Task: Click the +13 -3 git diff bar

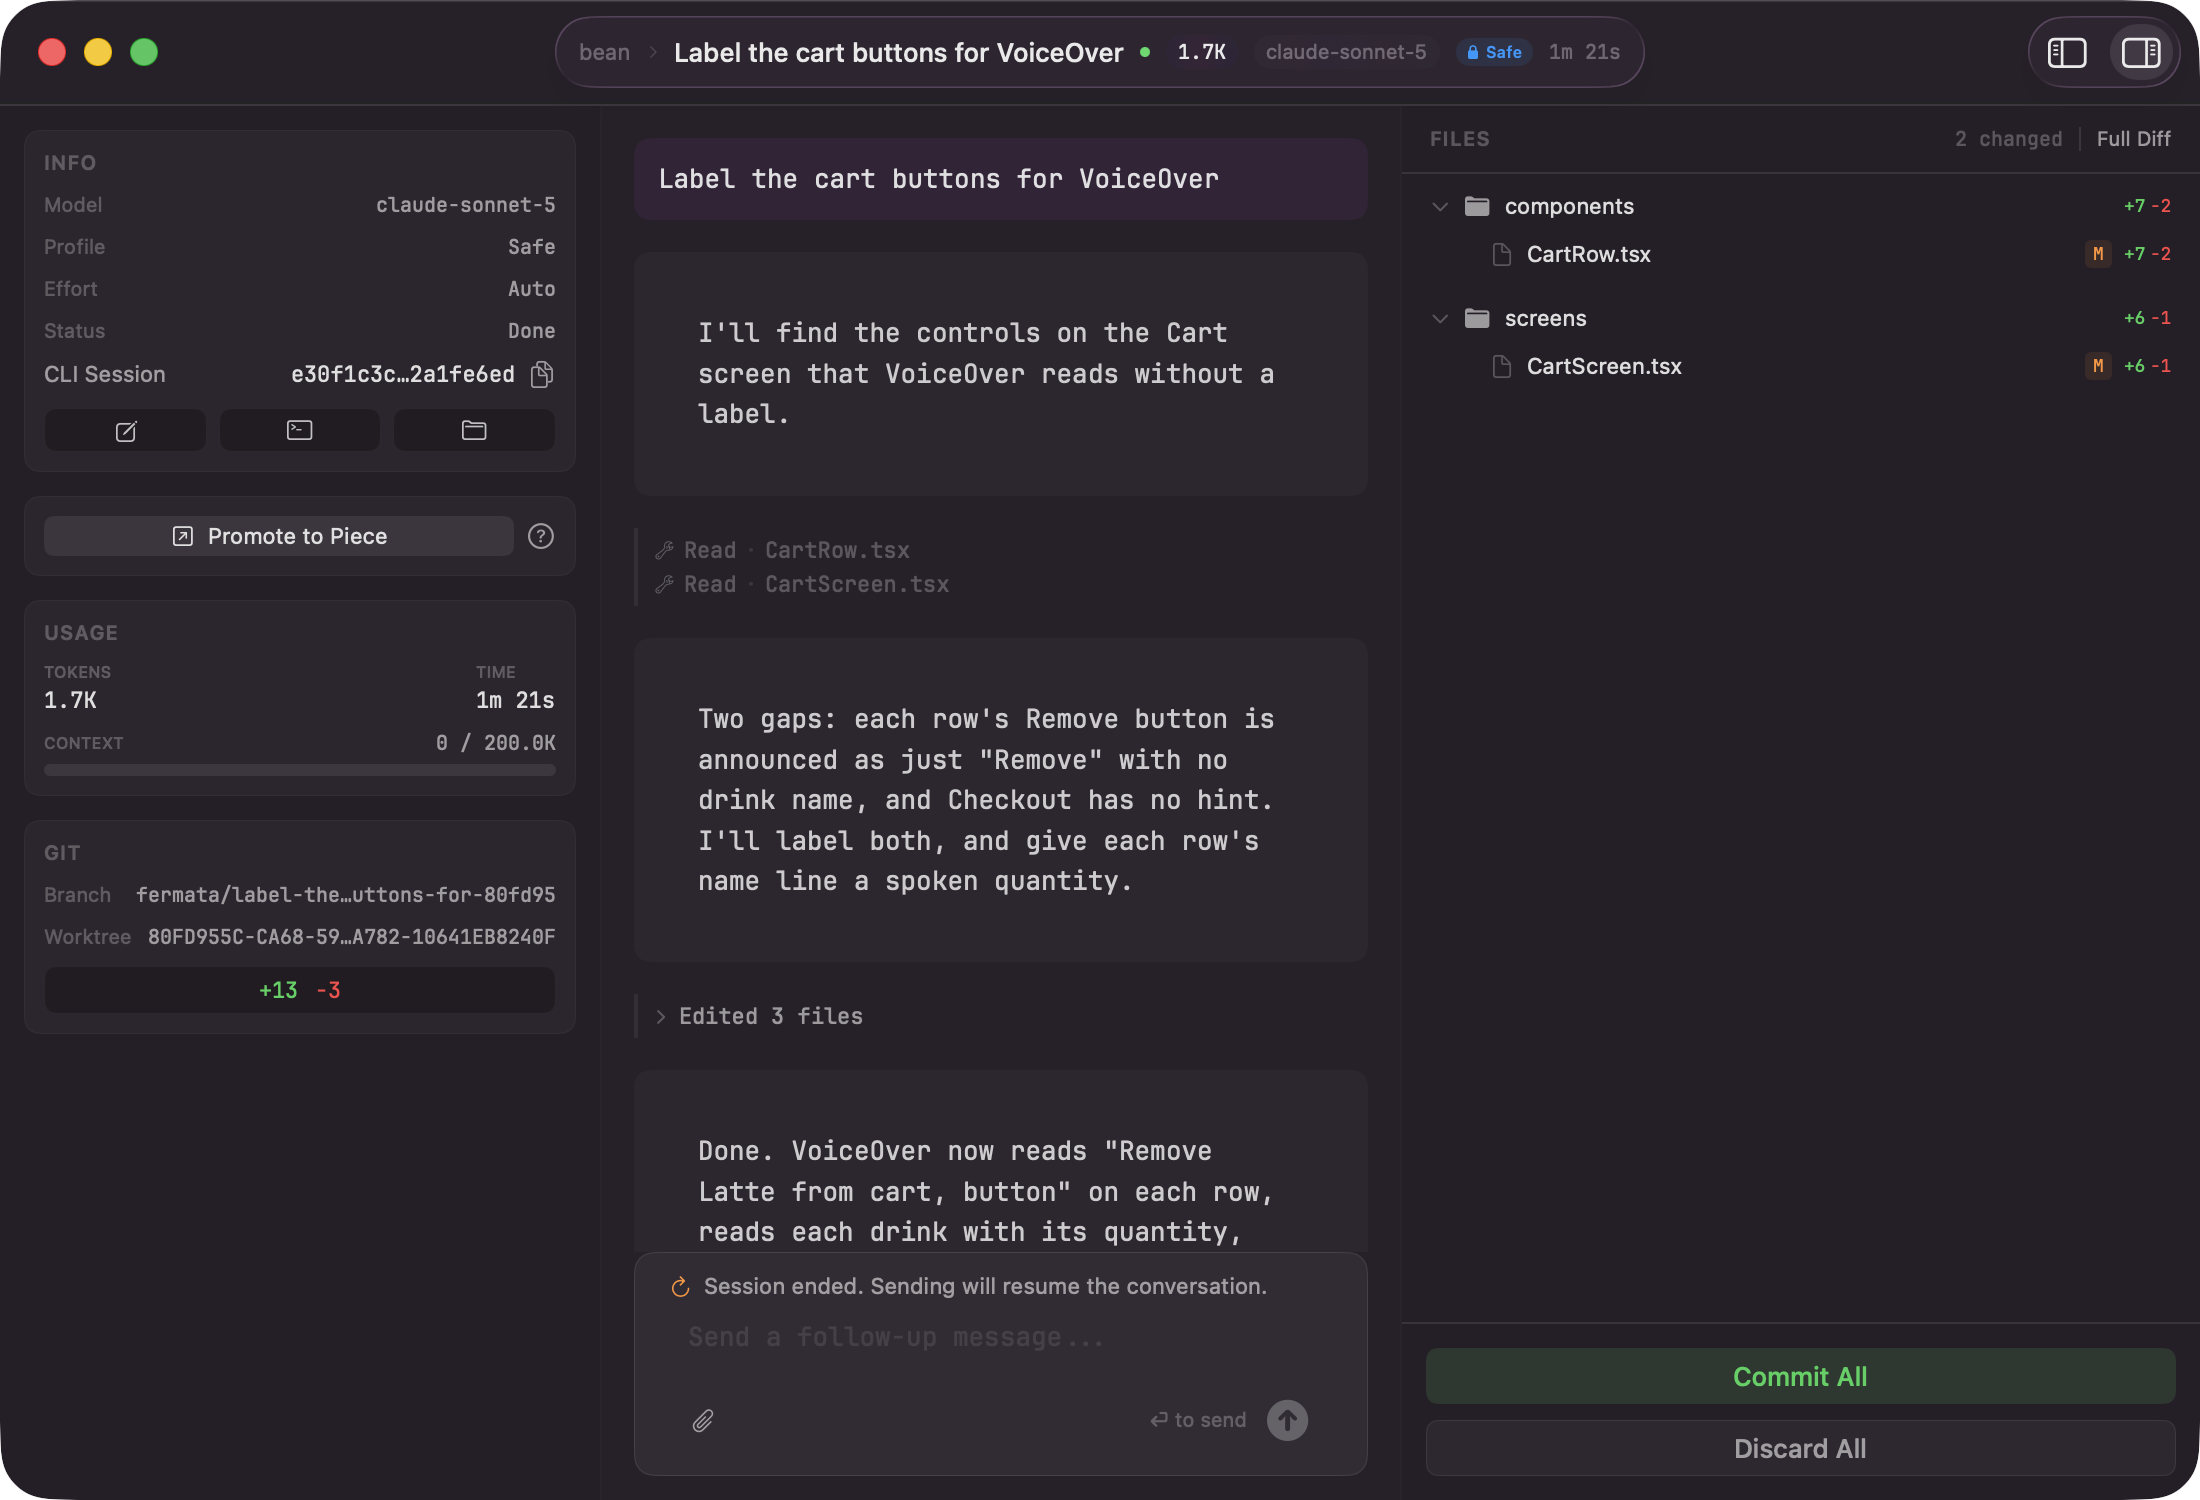Action: point(300,990)
